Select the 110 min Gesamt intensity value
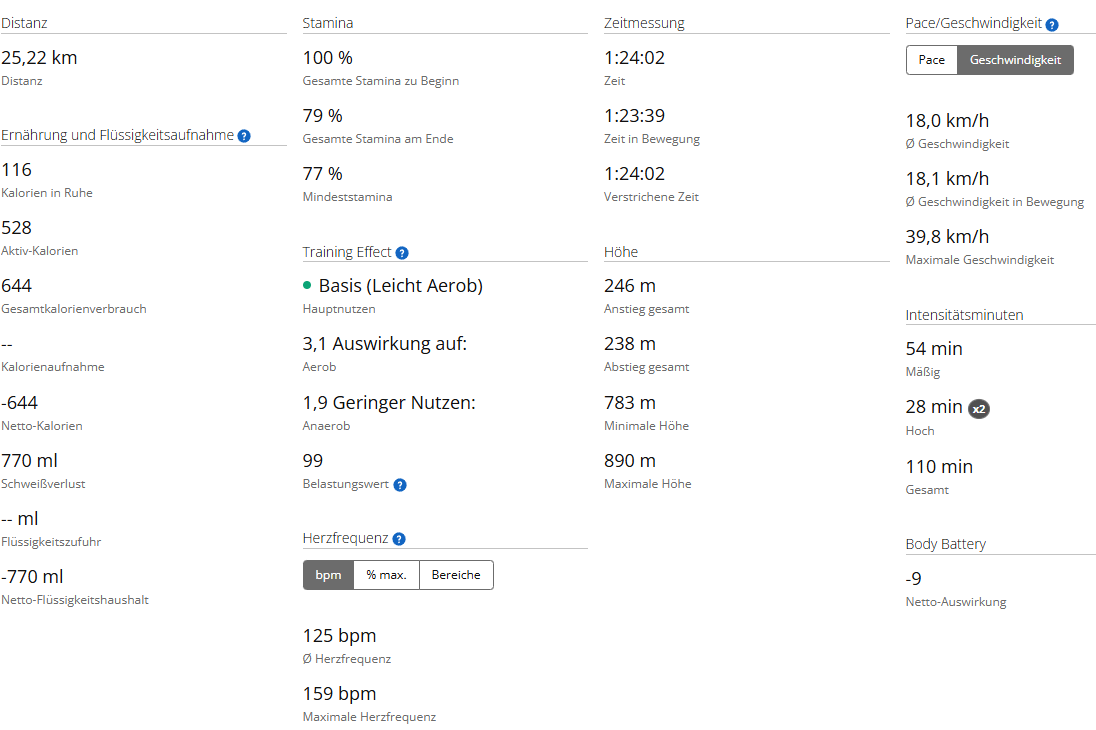 tap(939, 466)
